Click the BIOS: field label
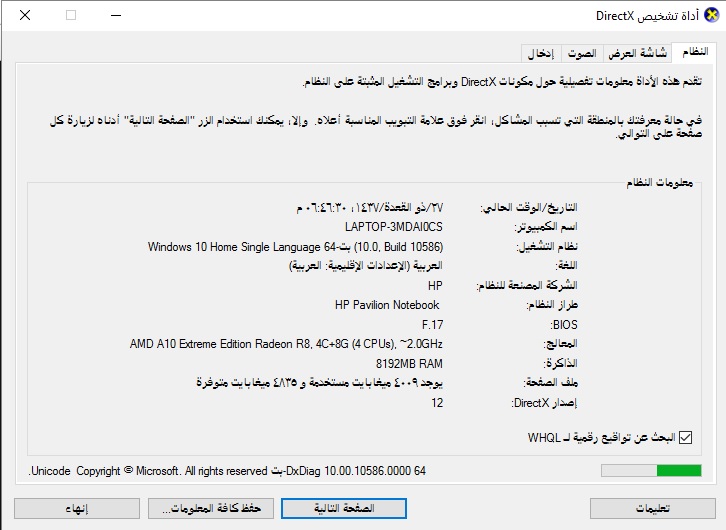Viewport: 726px width, 530px height. [x=564, y=325]
